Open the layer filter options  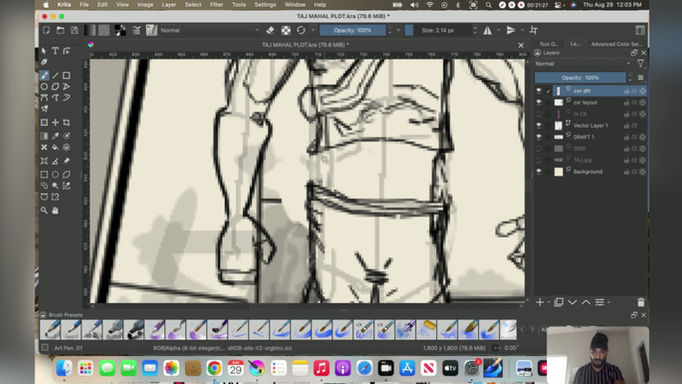click(641, 63)
